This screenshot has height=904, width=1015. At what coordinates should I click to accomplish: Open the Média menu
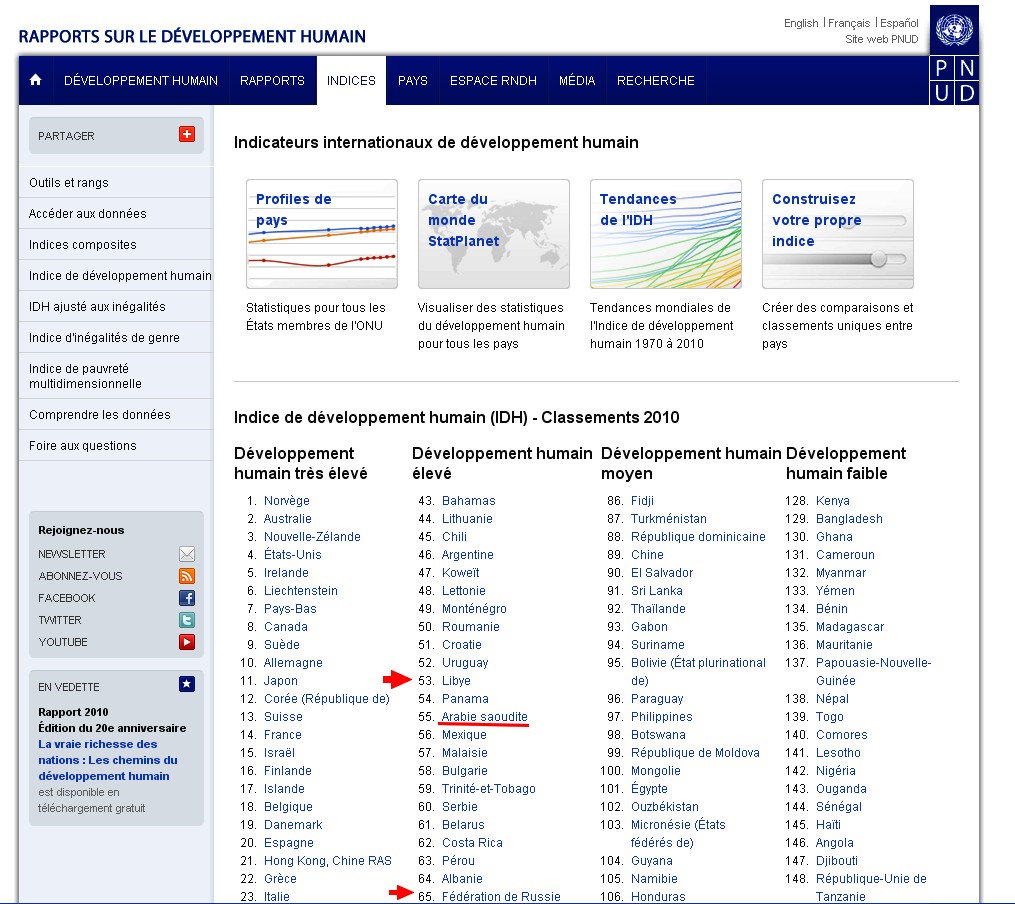click(577, 80)
